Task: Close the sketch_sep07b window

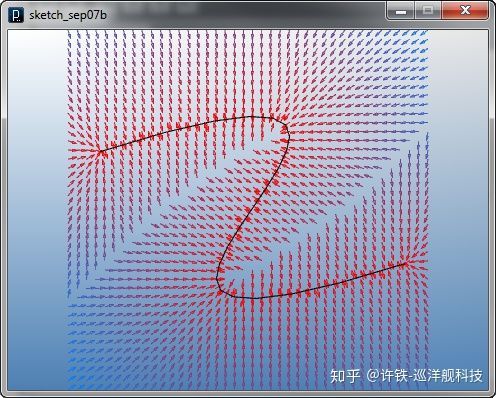Action: click(465, 11)
